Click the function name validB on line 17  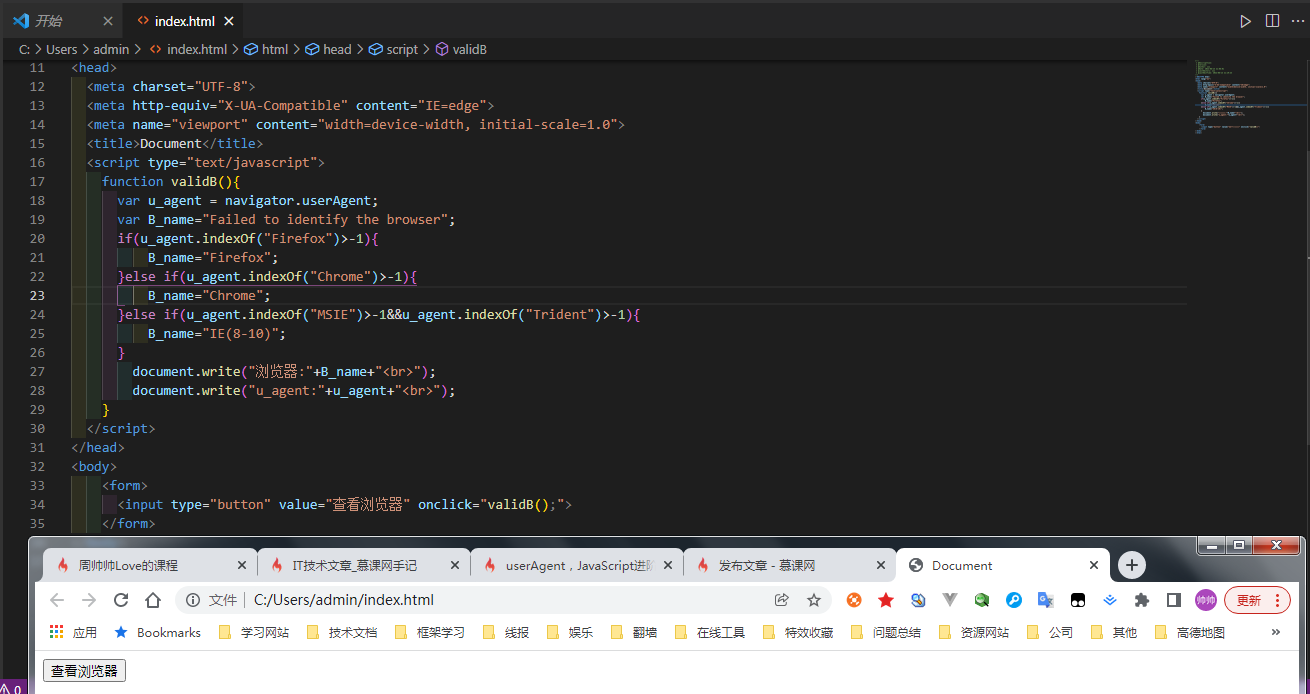[x=194, y=181]
